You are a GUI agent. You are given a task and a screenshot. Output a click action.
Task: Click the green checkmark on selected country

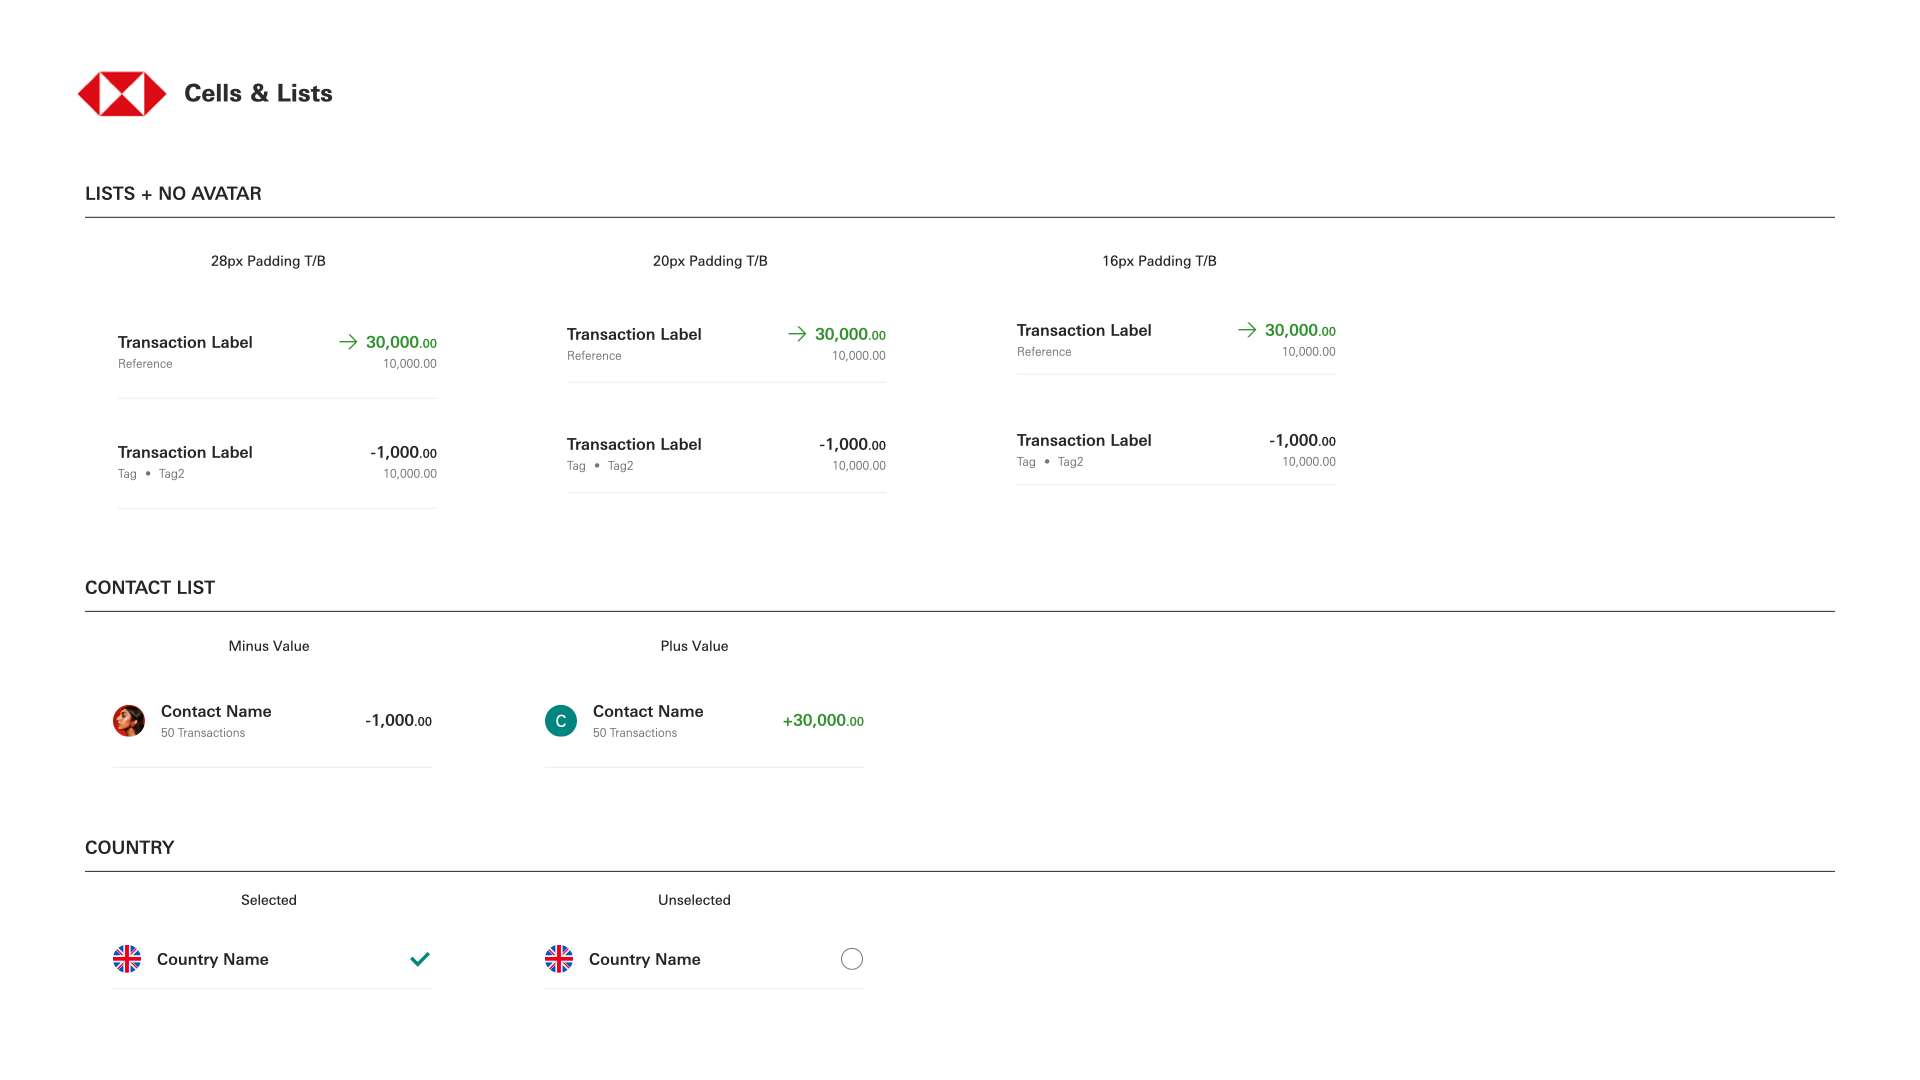[x=420, y=959]
